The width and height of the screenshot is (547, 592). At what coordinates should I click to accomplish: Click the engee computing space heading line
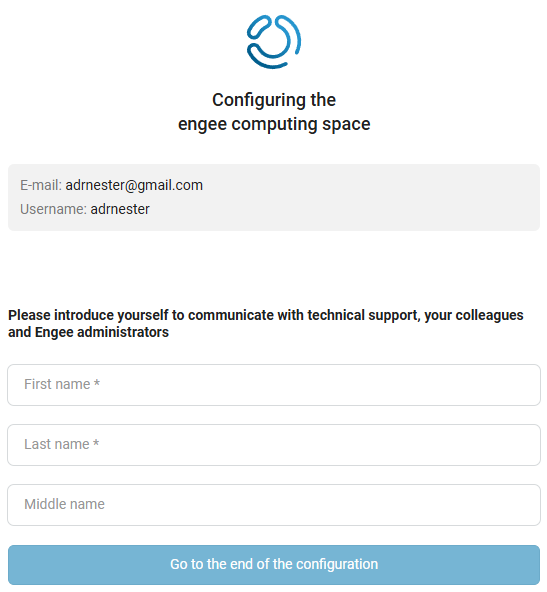(x=274, y=124)
